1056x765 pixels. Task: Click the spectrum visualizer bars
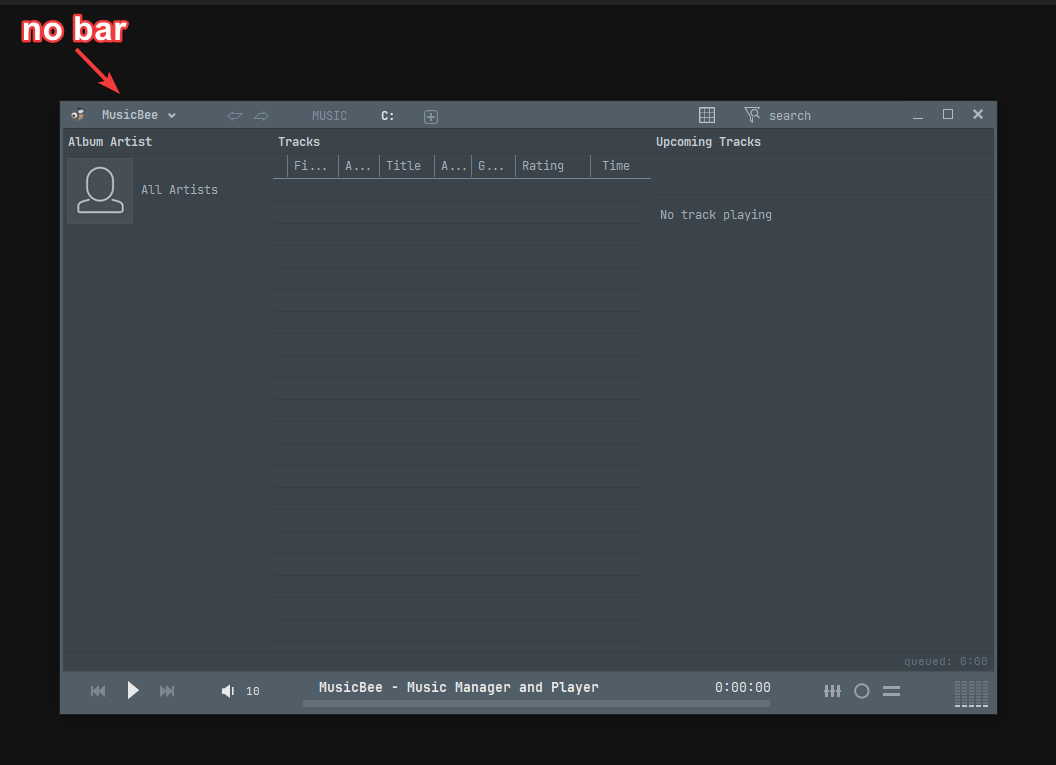click(971, 693)
